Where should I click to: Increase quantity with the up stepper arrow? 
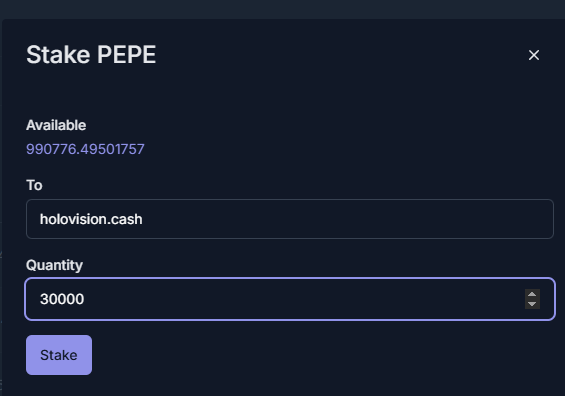[532, 294]
